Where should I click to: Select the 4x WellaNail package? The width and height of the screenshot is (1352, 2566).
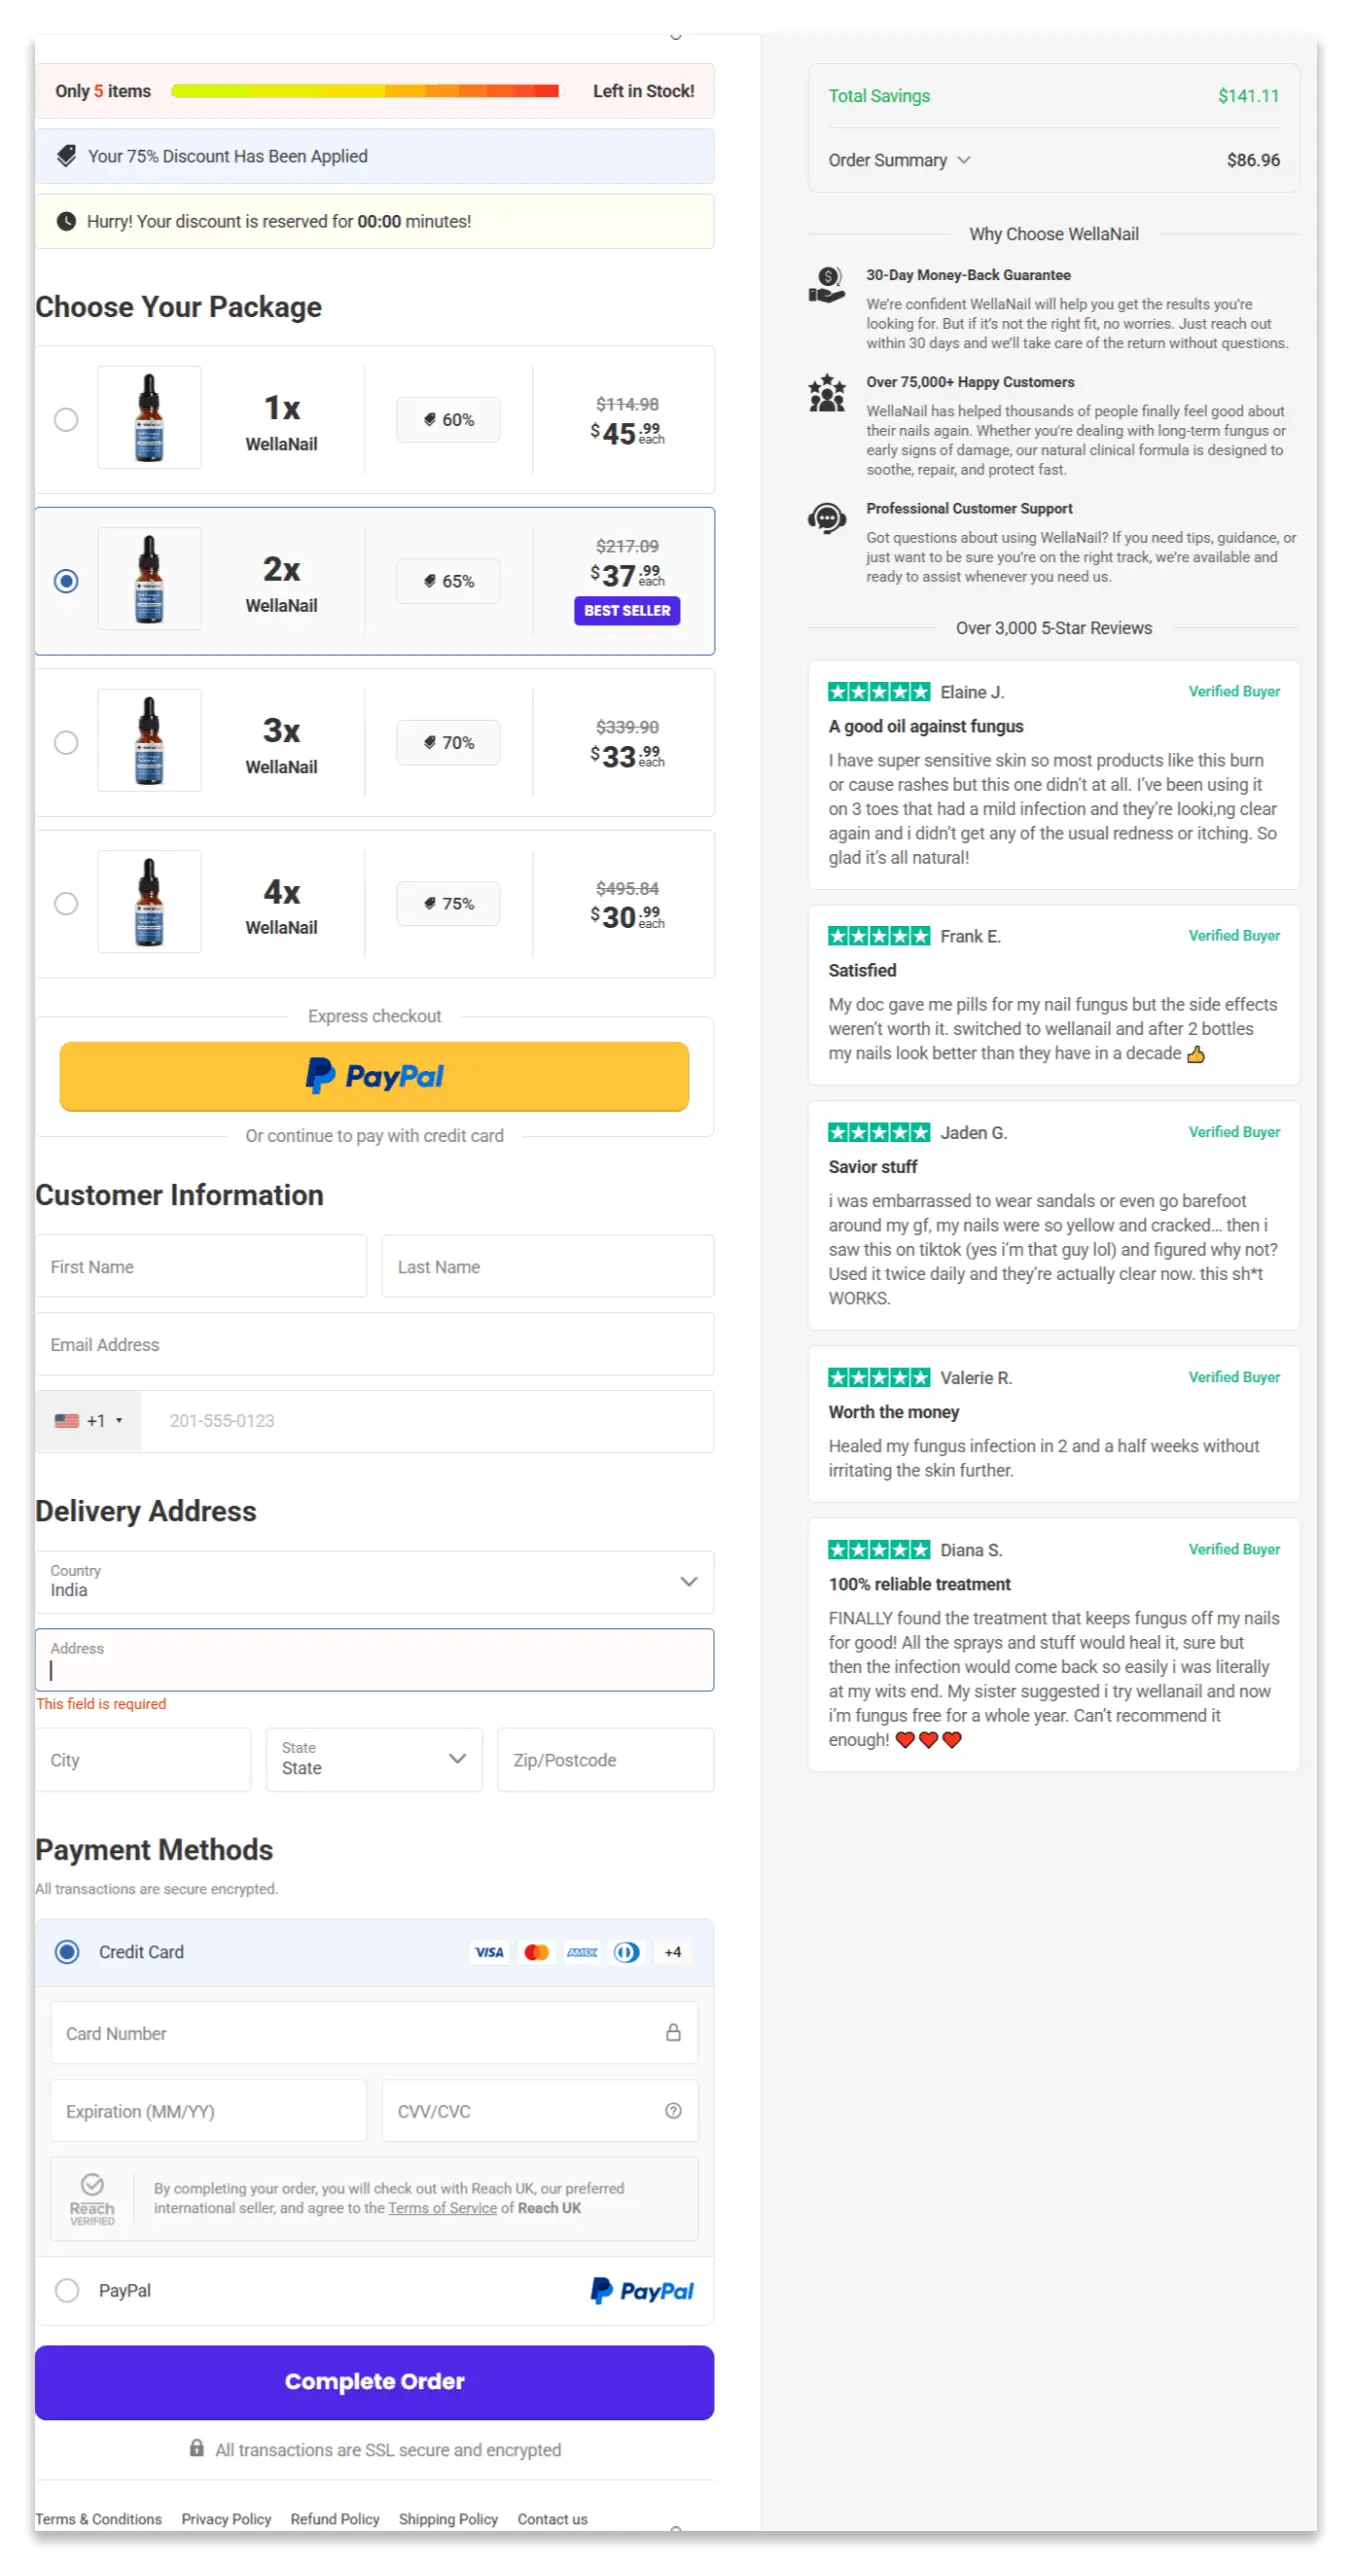tap(66, 903)
